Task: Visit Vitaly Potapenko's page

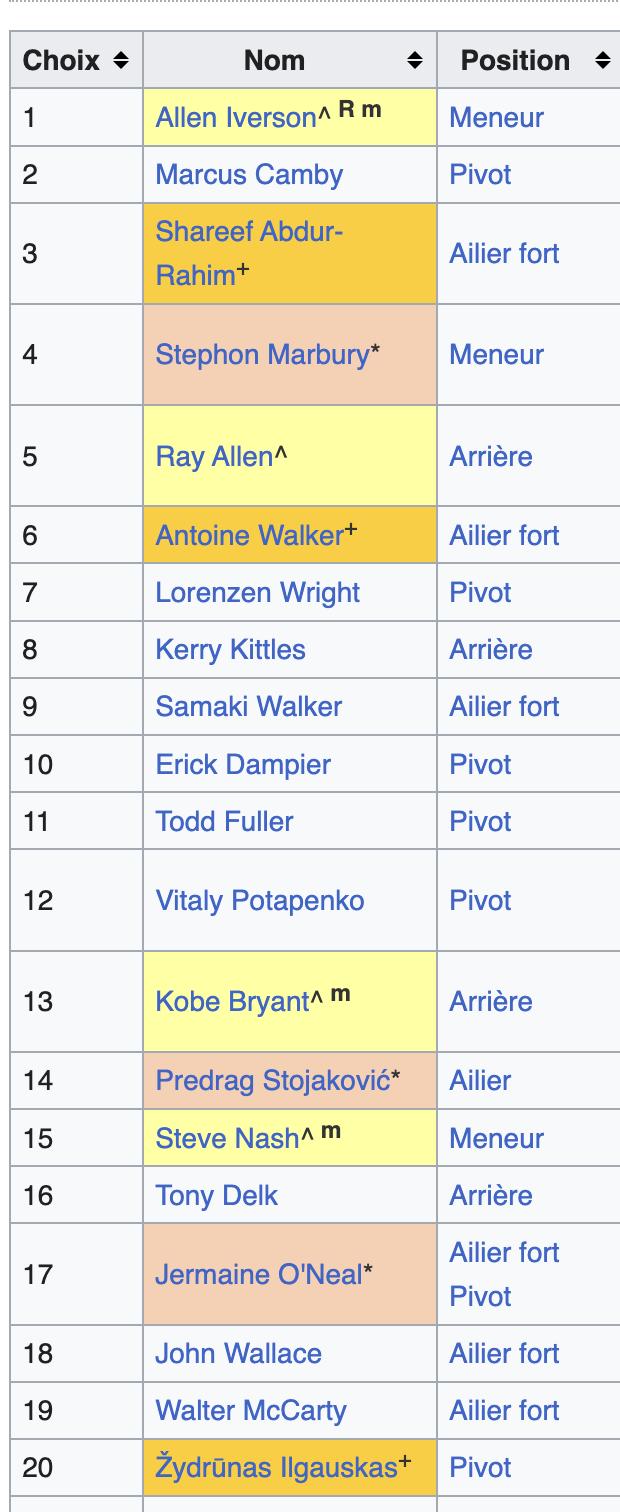Action: click(x=260, y=901)
